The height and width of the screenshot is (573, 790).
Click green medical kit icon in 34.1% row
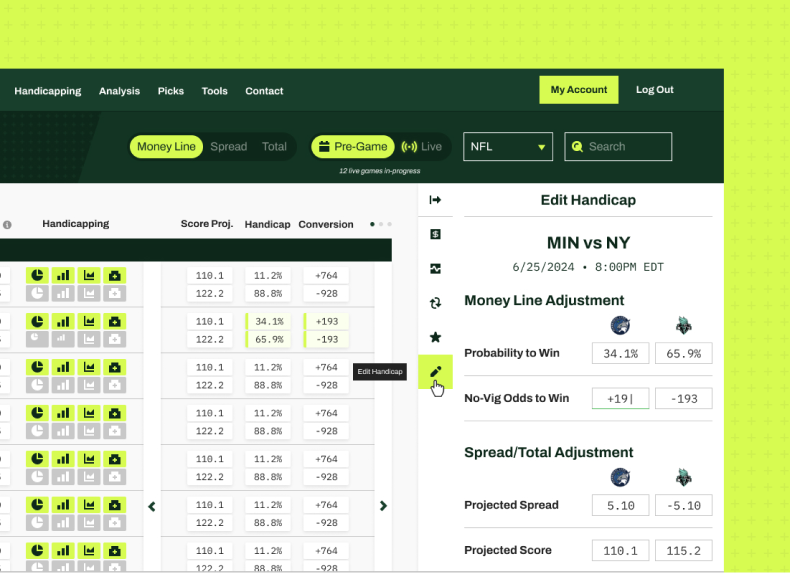[114, 322]
